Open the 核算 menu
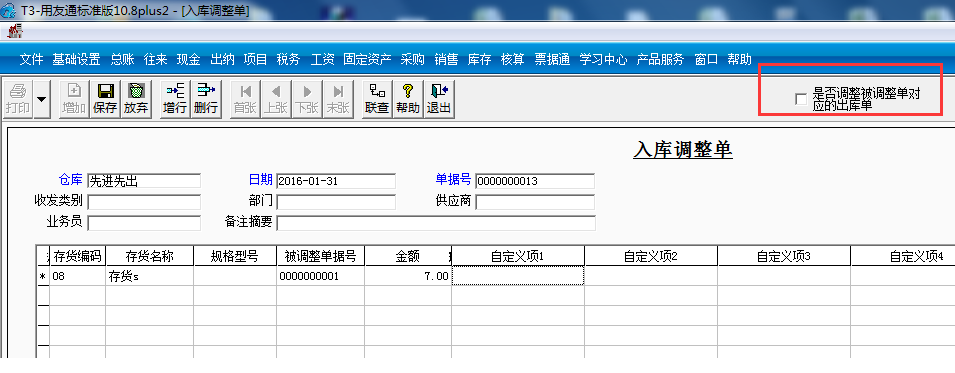Image resolution: width=955 pixels, height=373 pixels. tap(512, 60)
